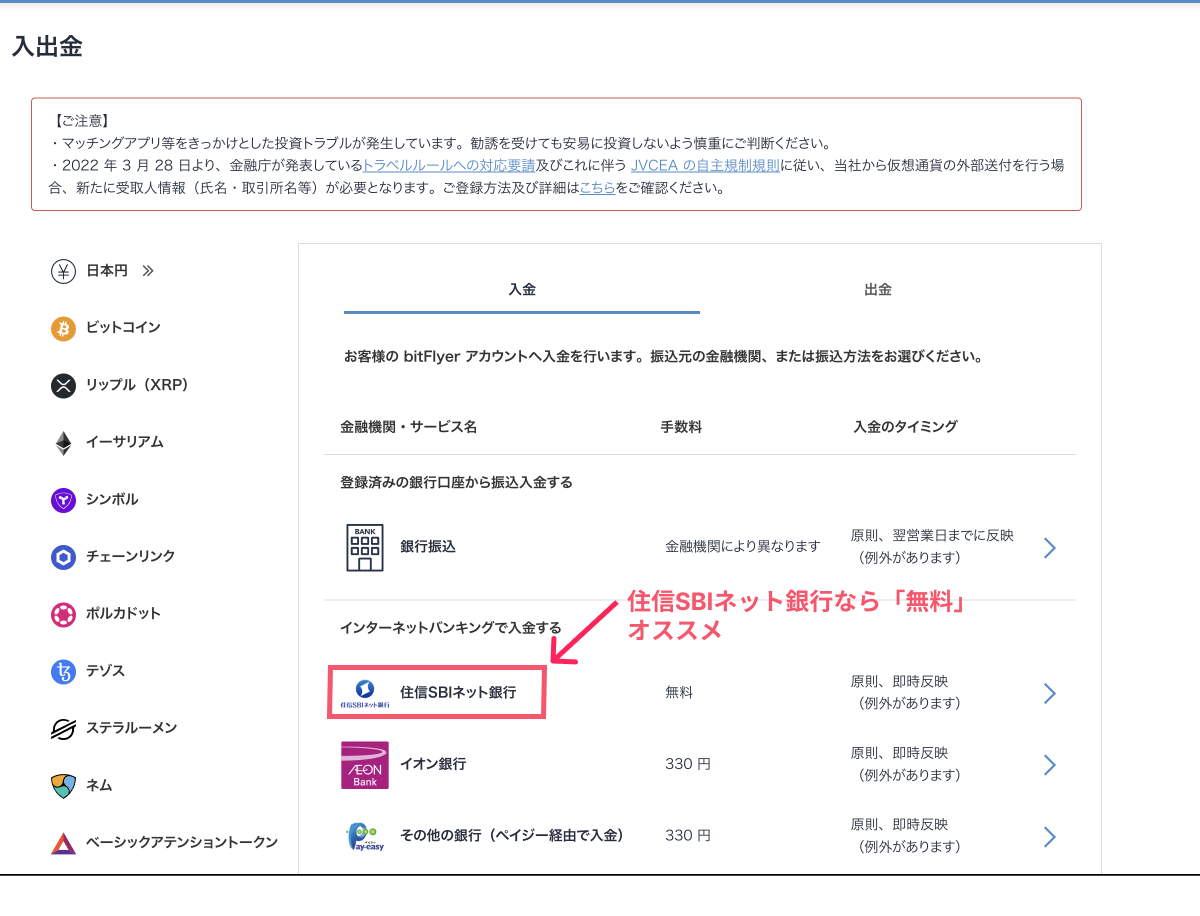Click the orange Bitcoin coin icon
Image resolution: width=1200 pixels, height=916 pixels.
64,328
